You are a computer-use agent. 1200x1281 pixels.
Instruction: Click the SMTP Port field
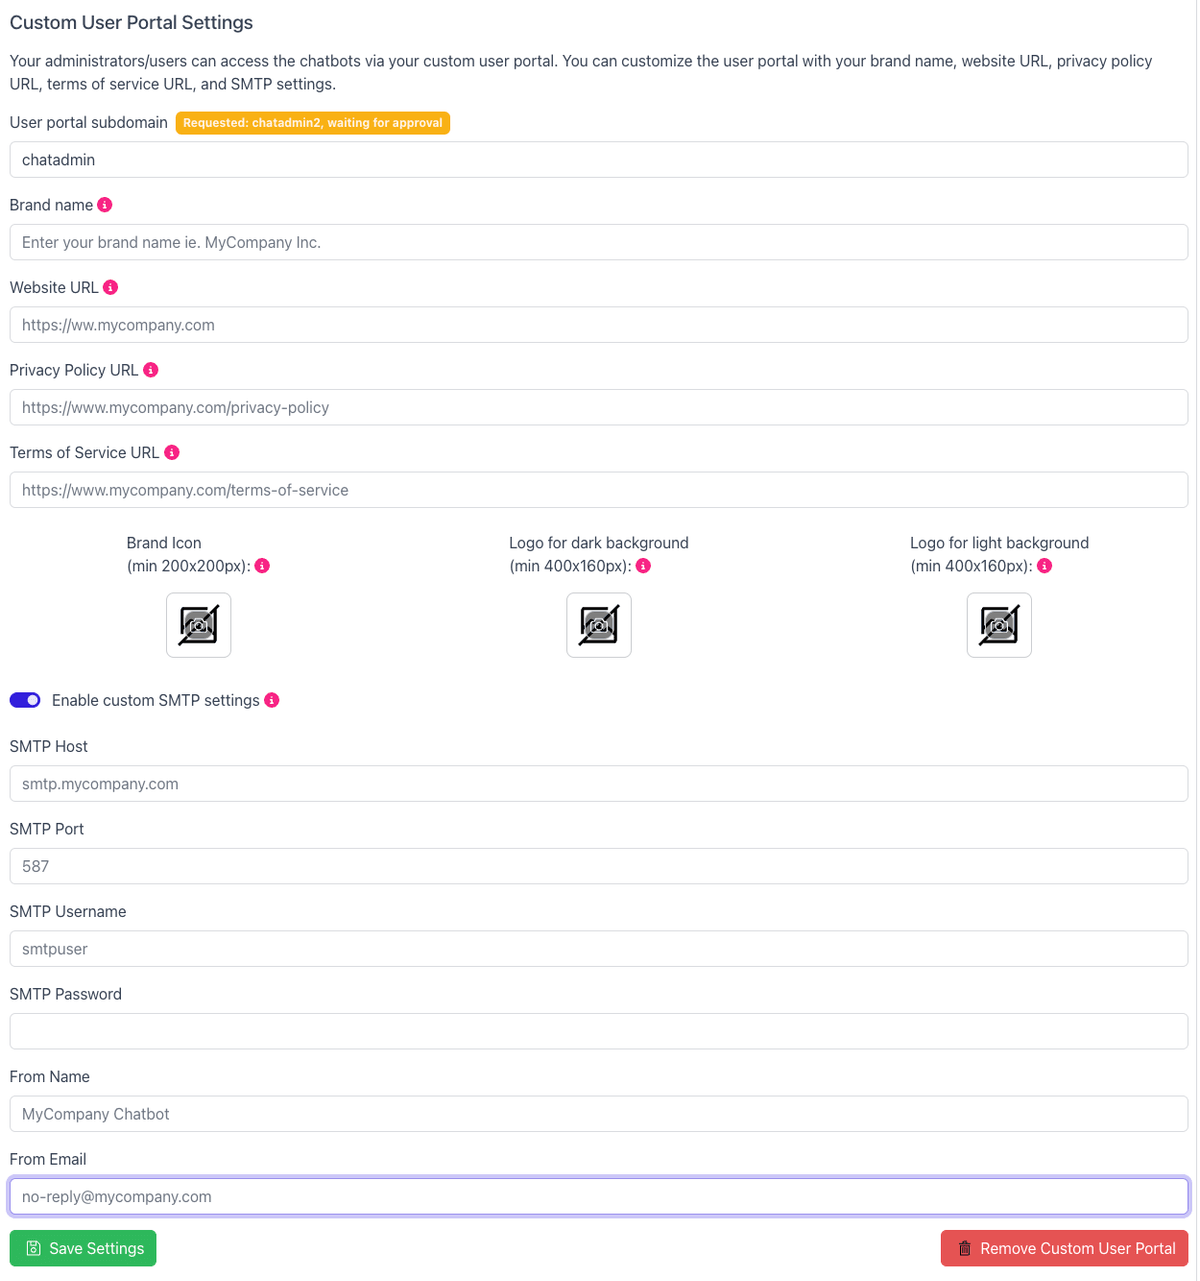tap(598, 866)
